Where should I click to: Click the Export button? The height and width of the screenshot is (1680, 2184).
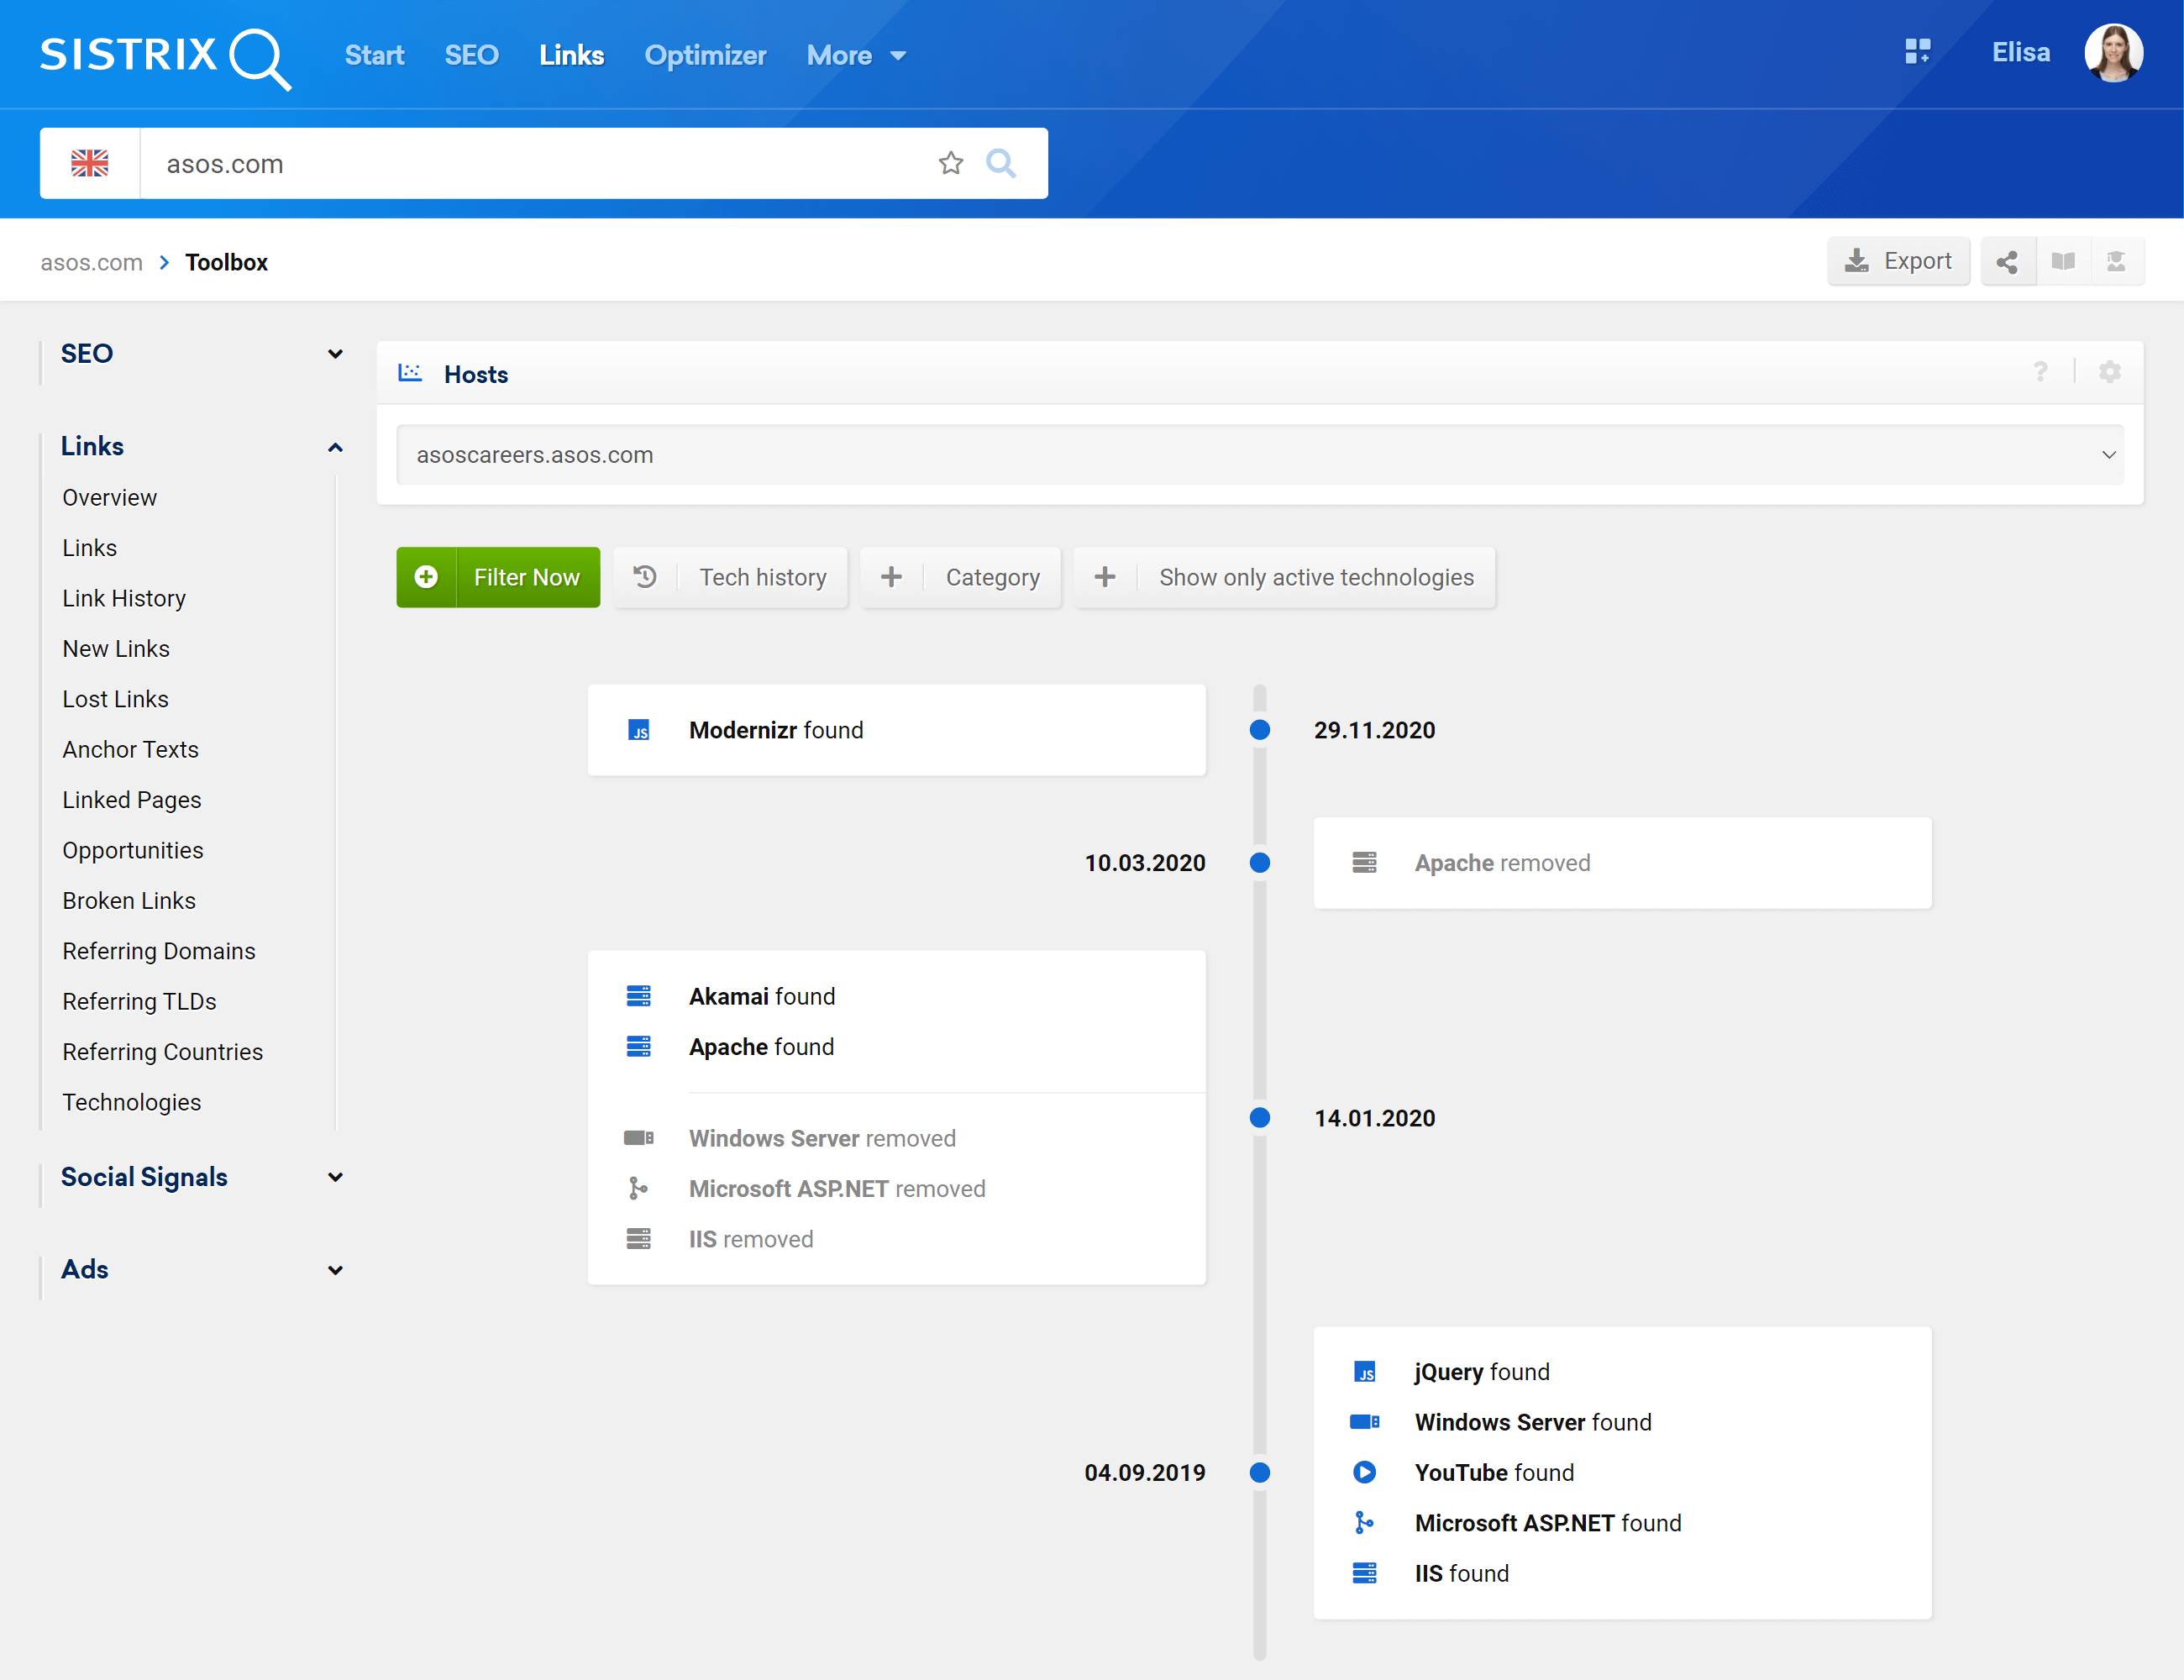[1898, 262]
